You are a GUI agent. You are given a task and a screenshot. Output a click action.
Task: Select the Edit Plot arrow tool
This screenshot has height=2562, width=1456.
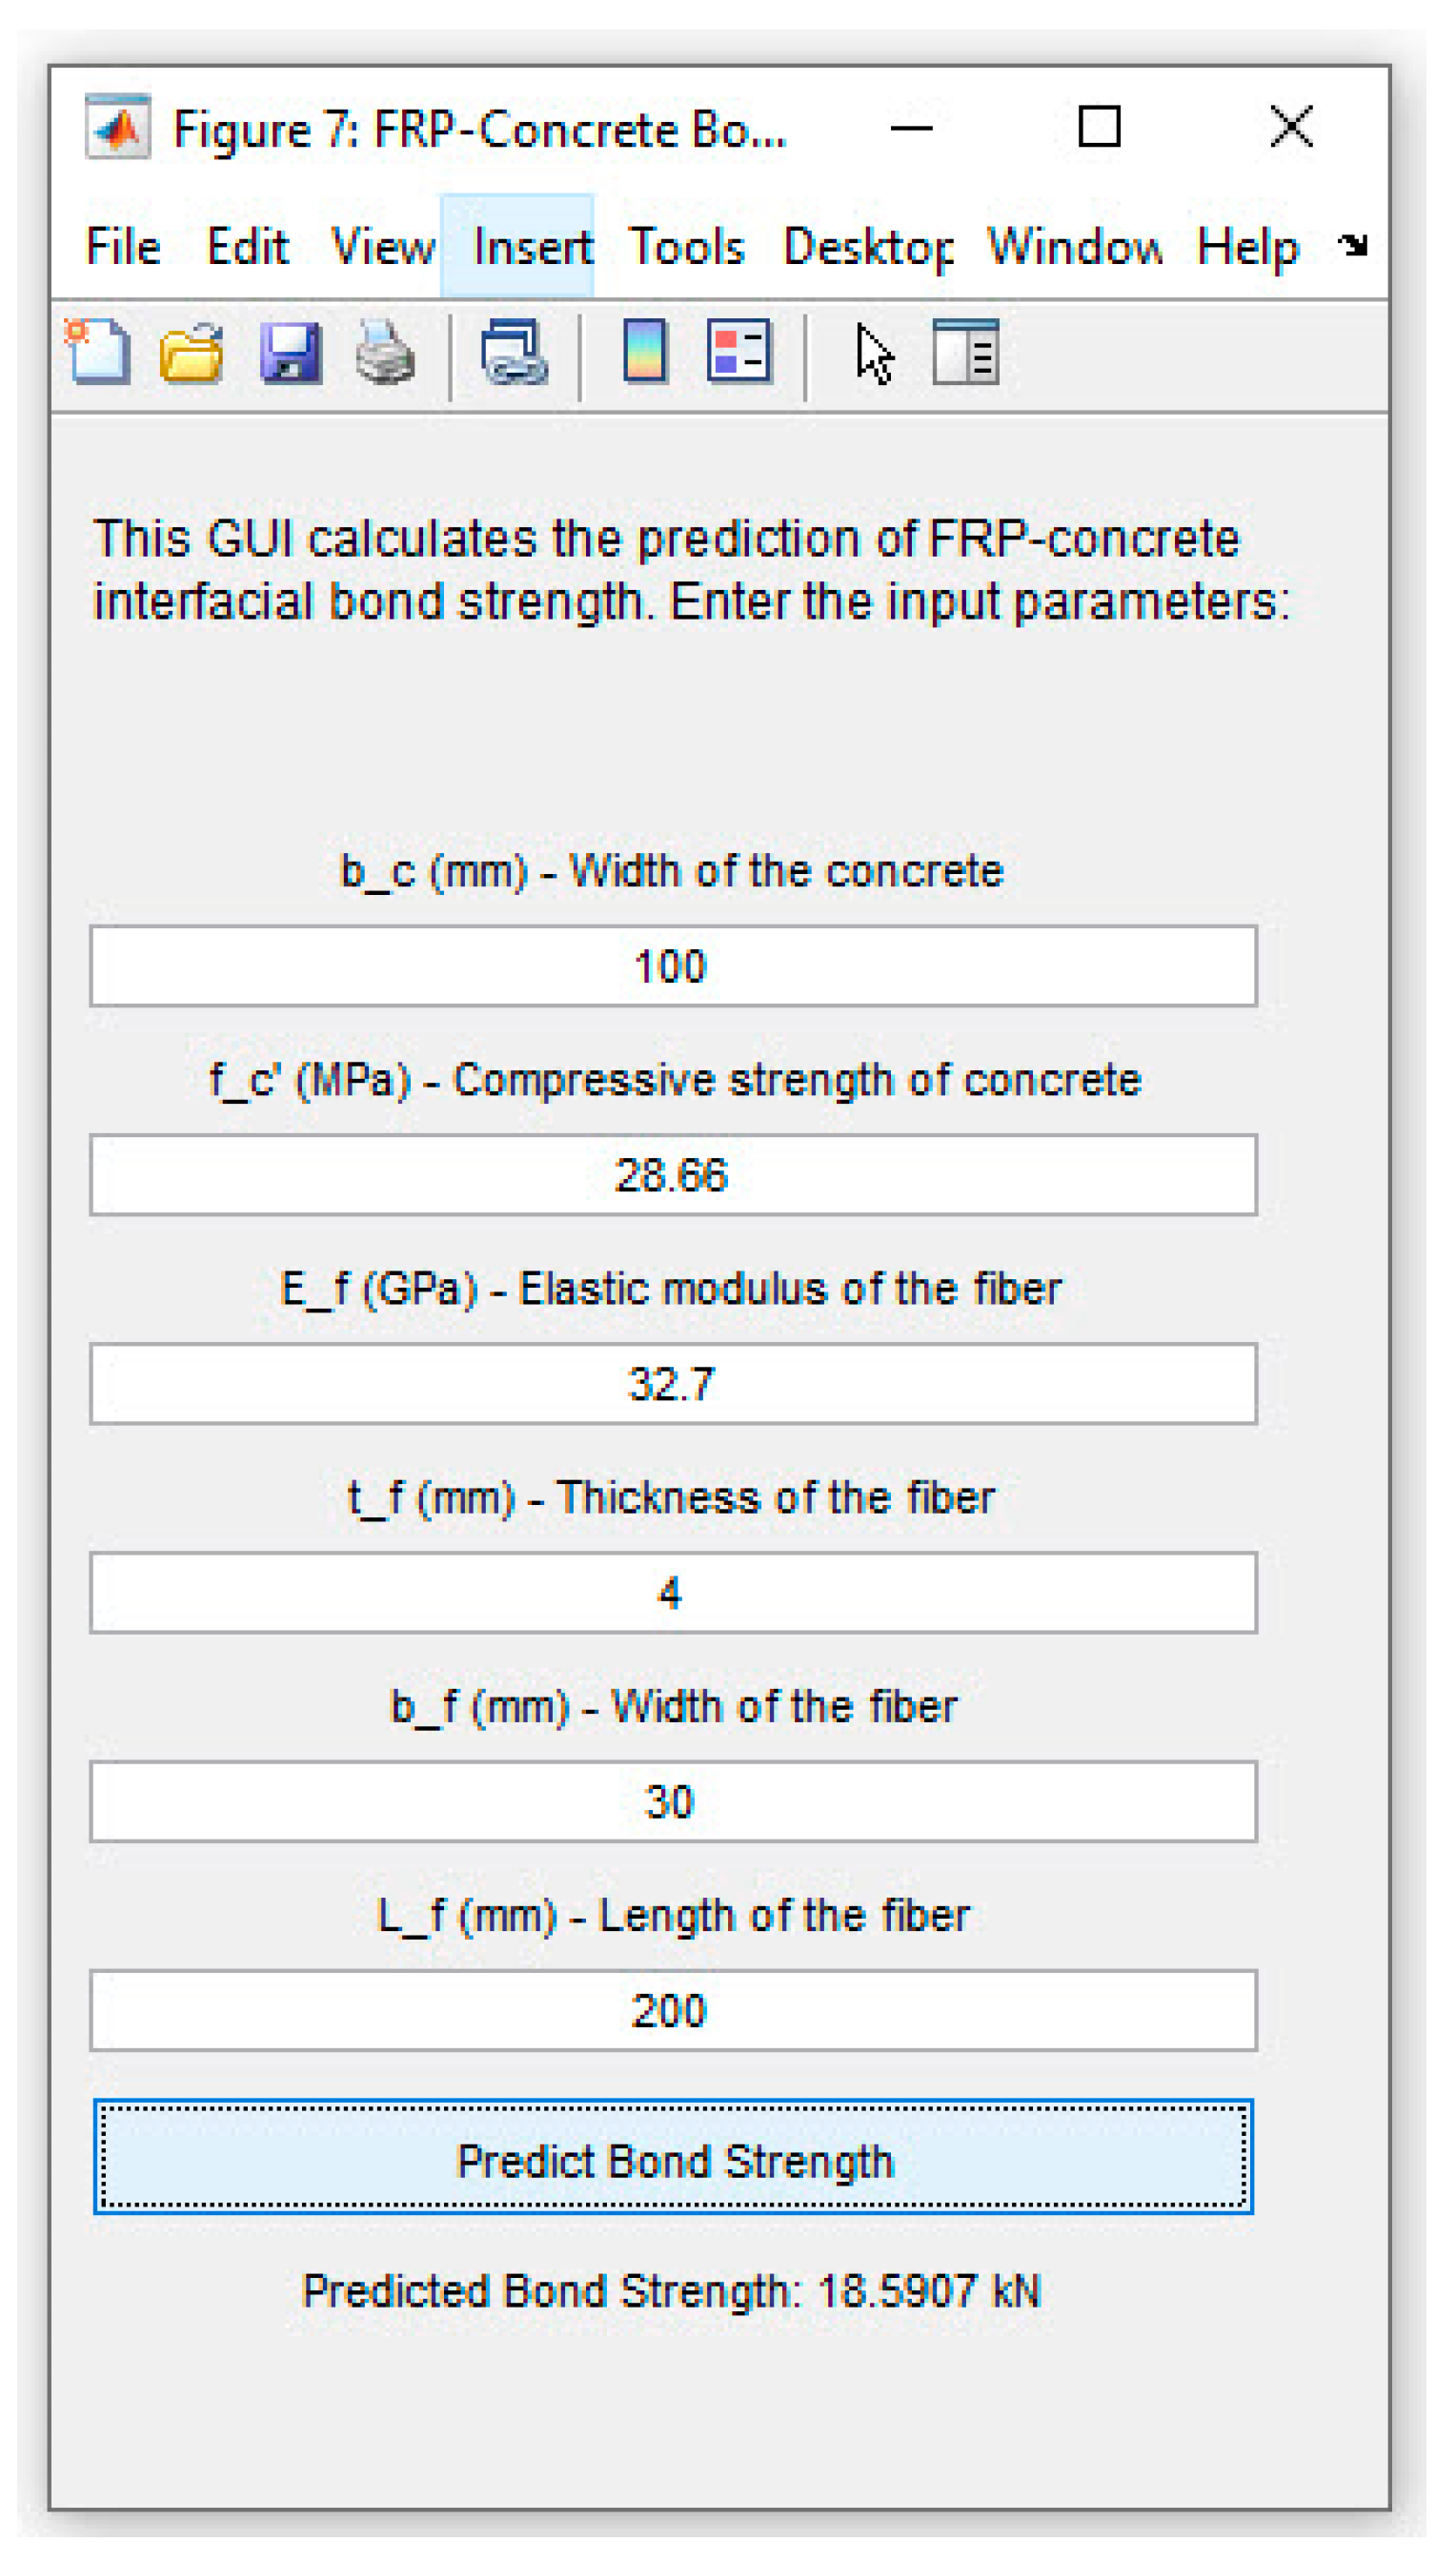click(x=873, y=354)
